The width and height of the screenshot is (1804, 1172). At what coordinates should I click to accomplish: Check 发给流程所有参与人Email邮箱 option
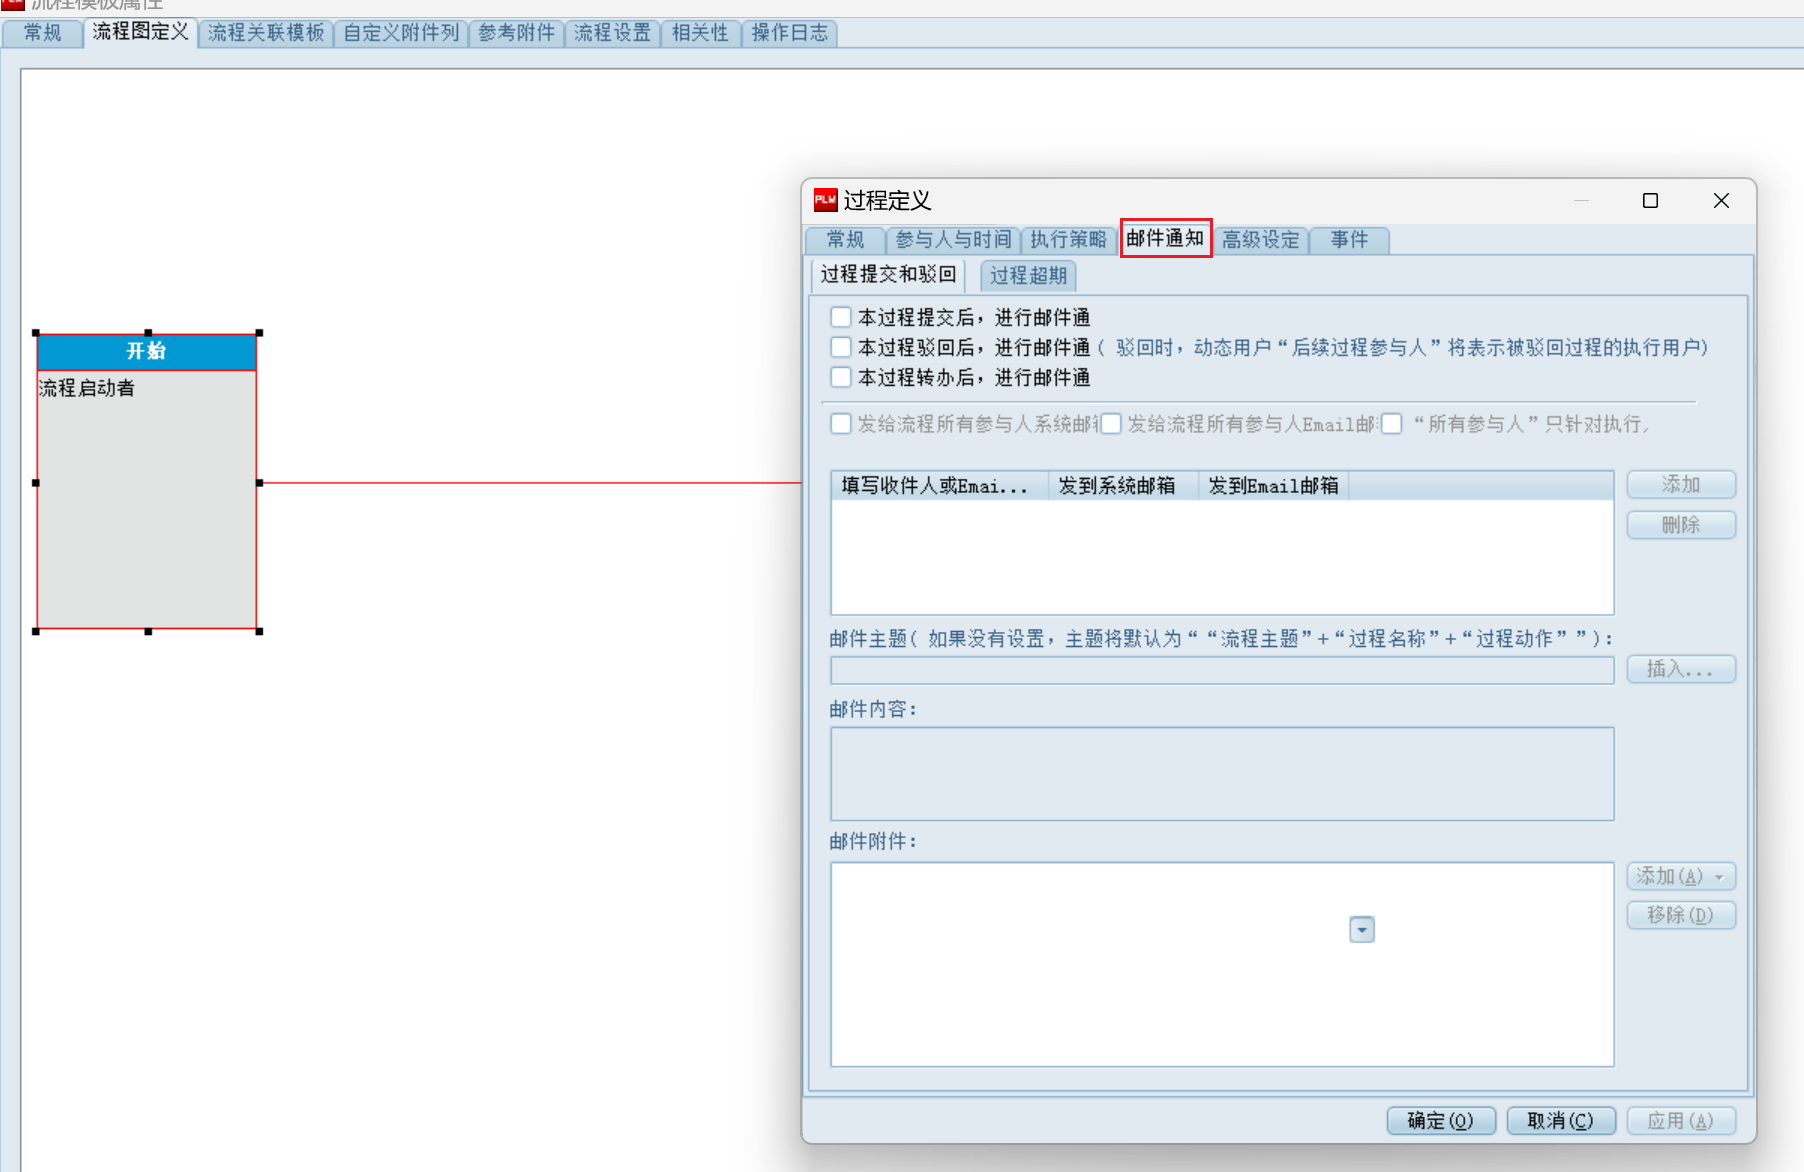pyautogui.click(x=1111, y=424)
